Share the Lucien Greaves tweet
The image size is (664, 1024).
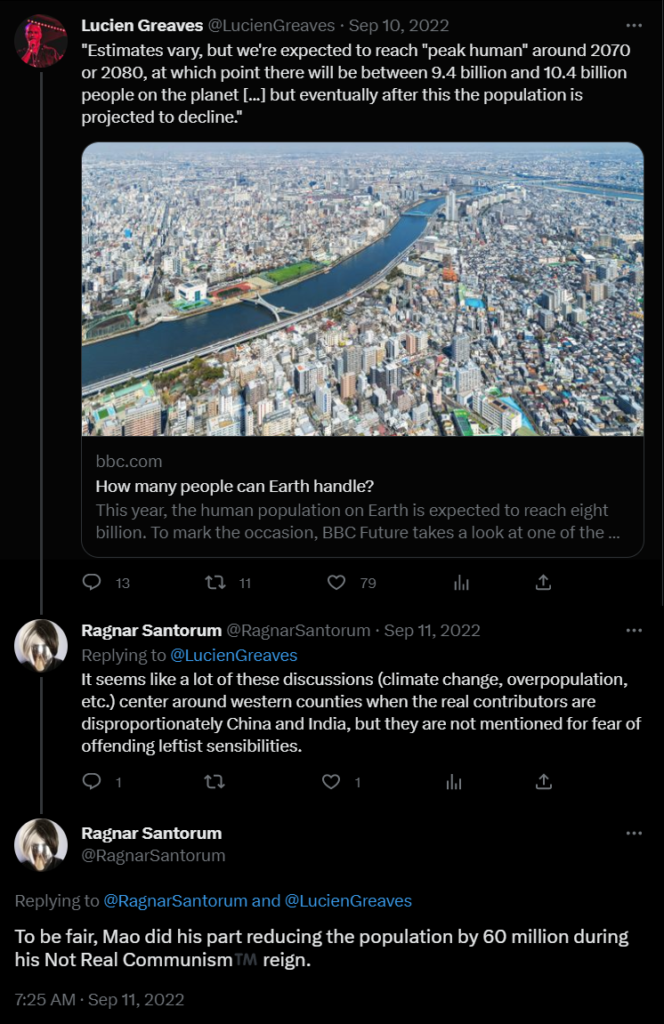click(543, 582)
